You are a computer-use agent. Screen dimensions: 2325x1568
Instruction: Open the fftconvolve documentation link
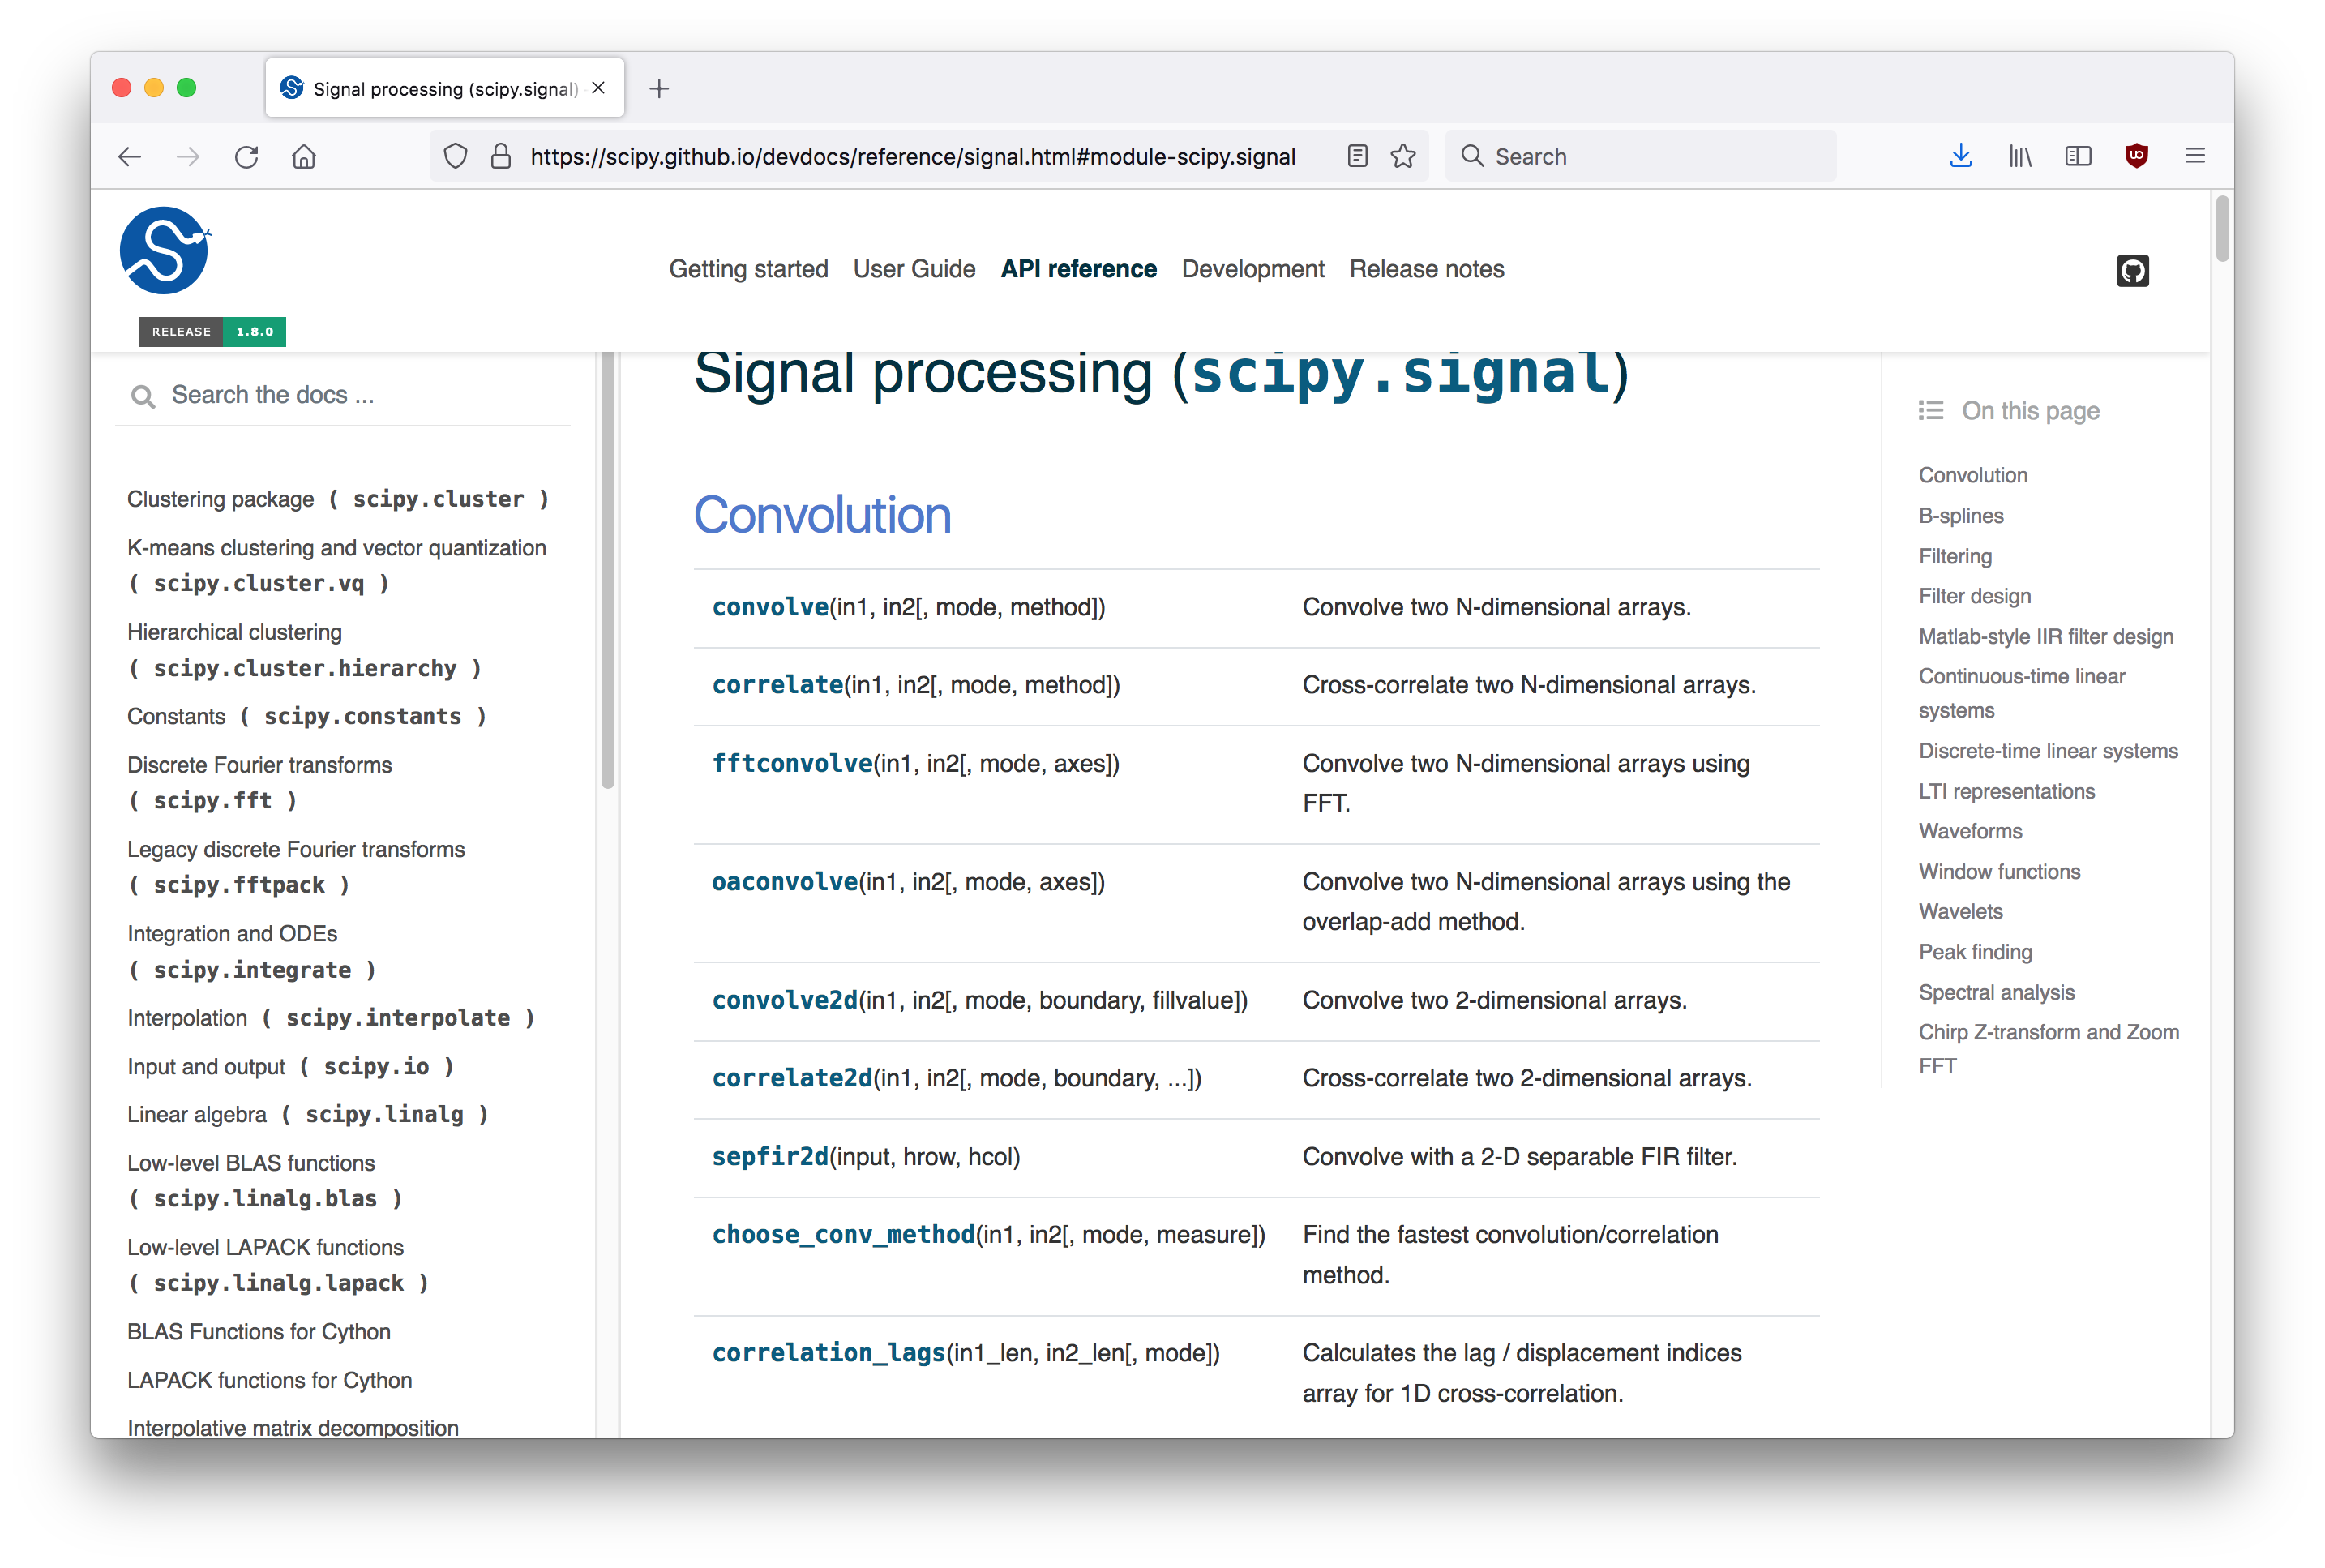[x=790, y=763]
